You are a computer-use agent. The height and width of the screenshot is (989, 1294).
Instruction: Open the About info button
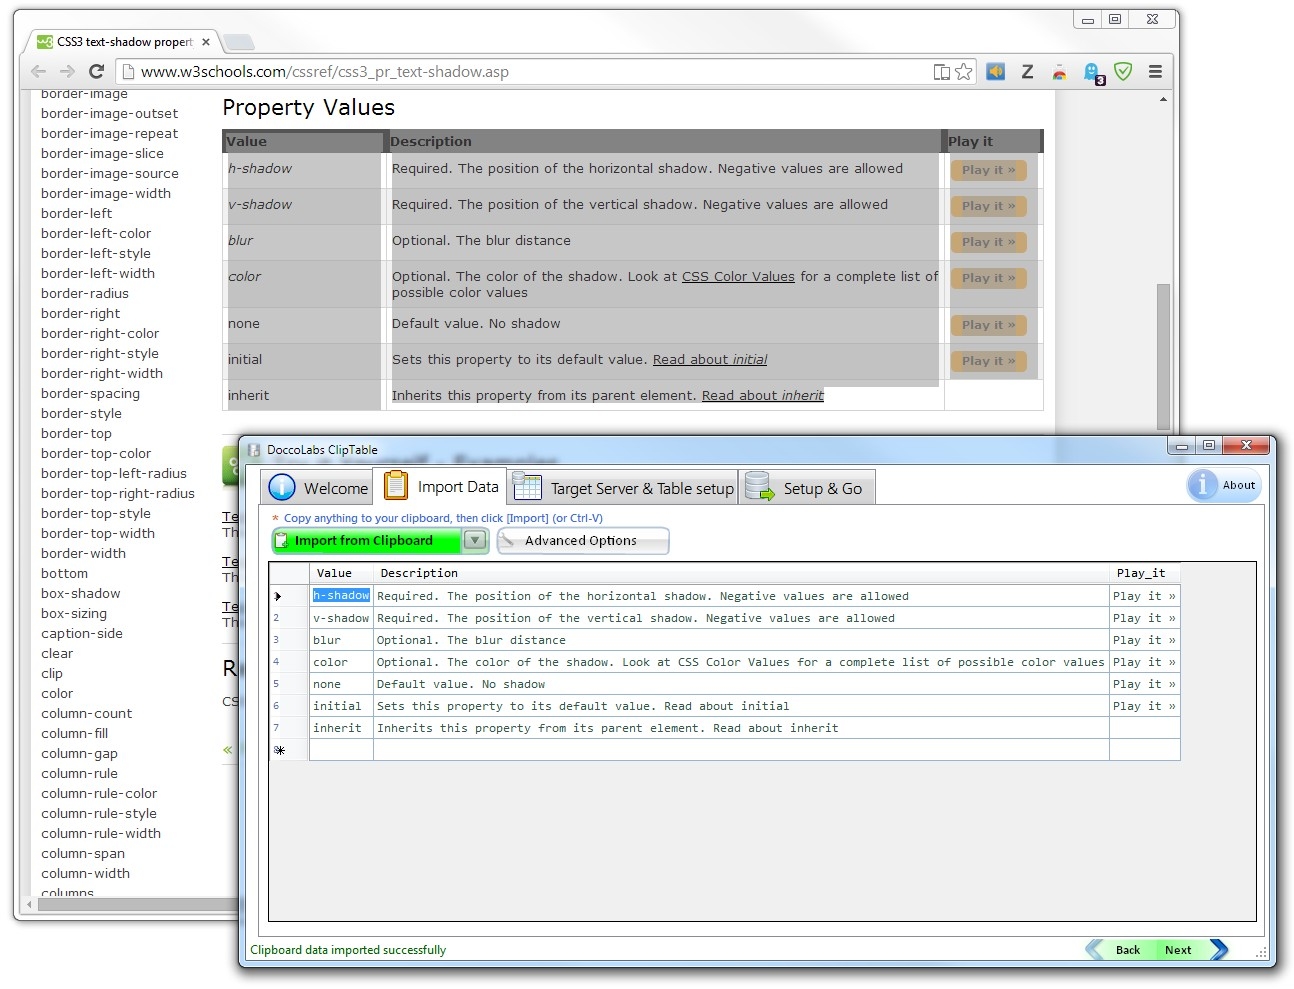coord(1224,485)
